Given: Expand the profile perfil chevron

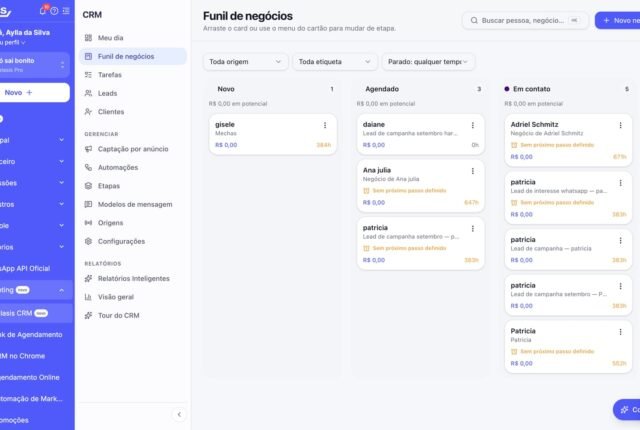Looking at the screenshot, I should coord(23,43).
